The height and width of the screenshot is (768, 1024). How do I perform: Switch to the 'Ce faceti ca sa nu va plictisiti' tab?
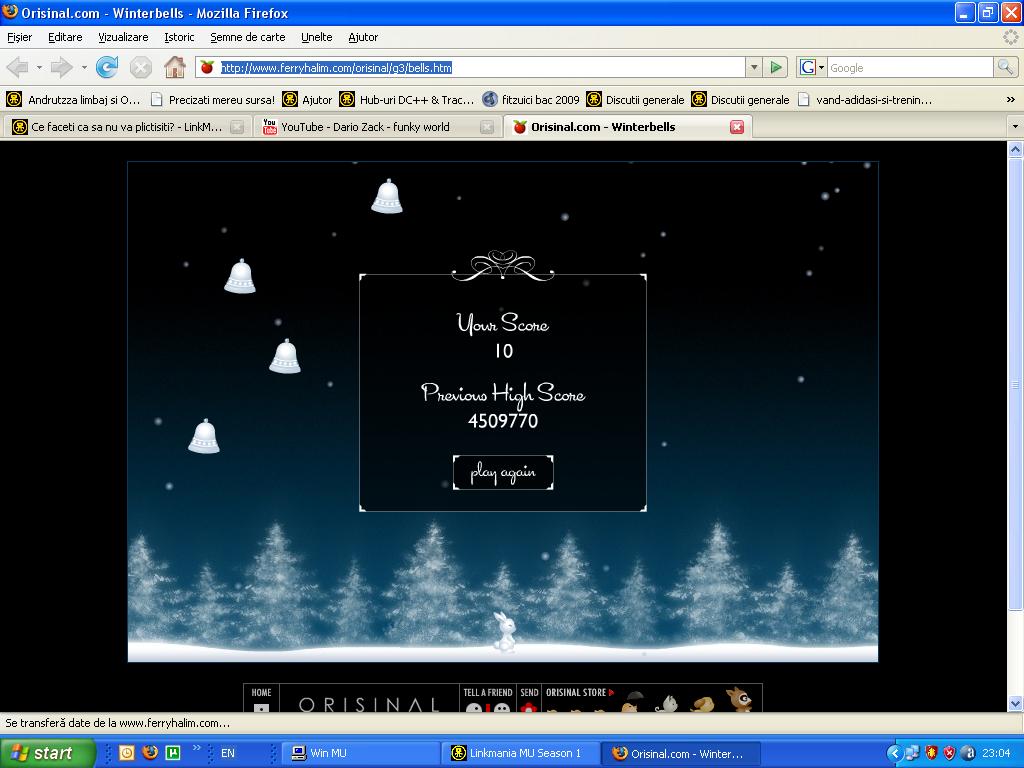click(x=127, y=127)
